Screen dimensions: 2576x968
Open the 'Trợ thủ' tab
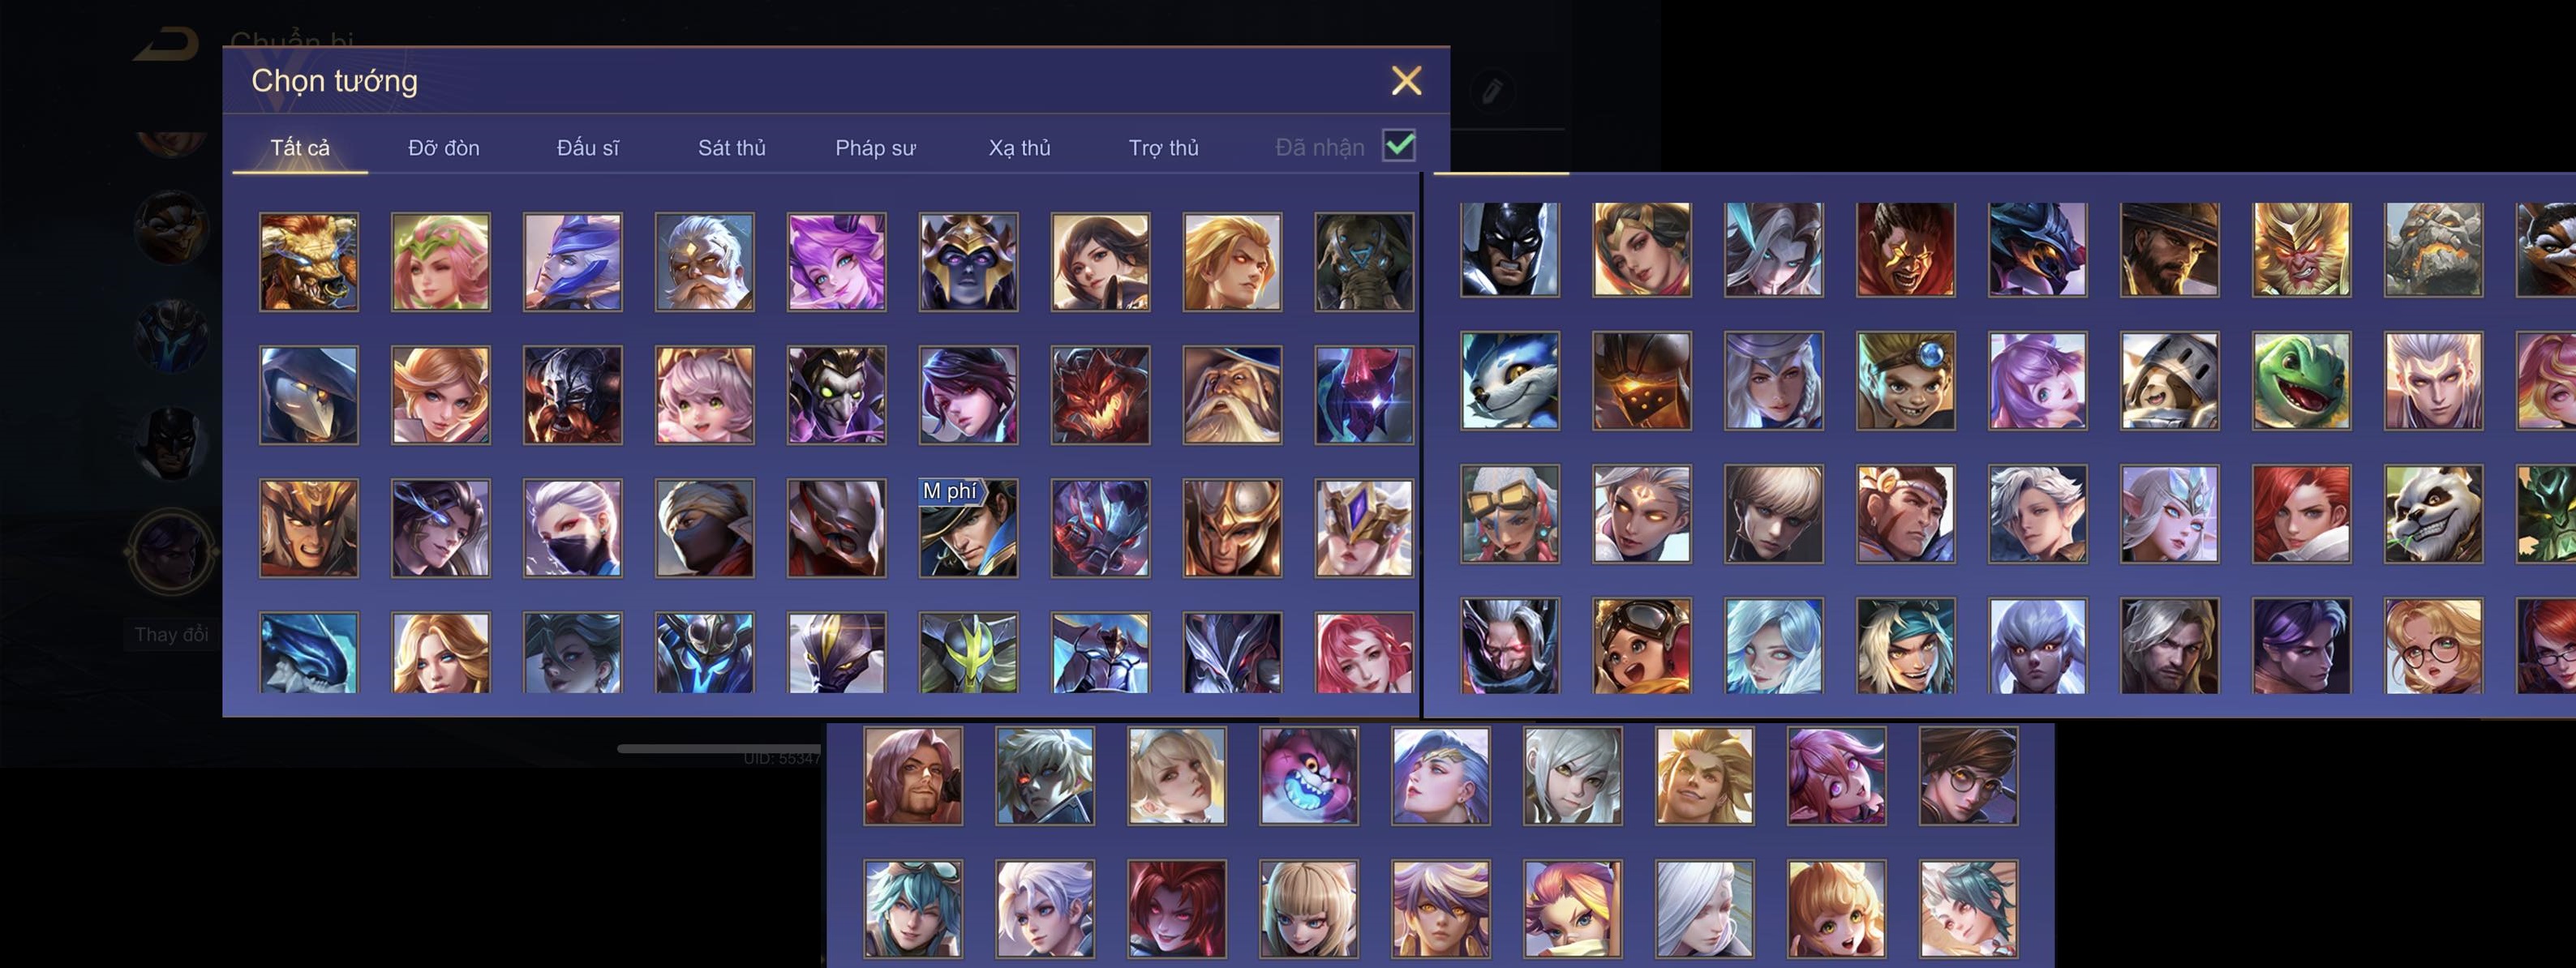(1163, 148)
